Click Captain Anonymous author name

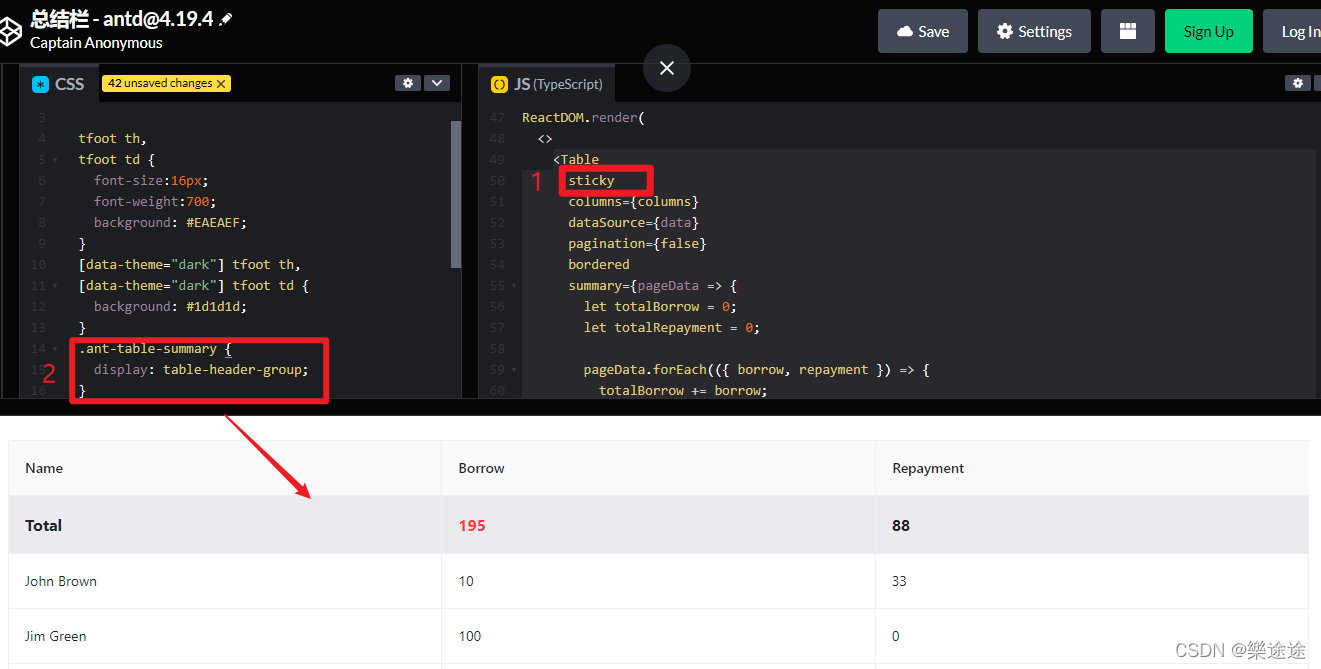point(96,43)
